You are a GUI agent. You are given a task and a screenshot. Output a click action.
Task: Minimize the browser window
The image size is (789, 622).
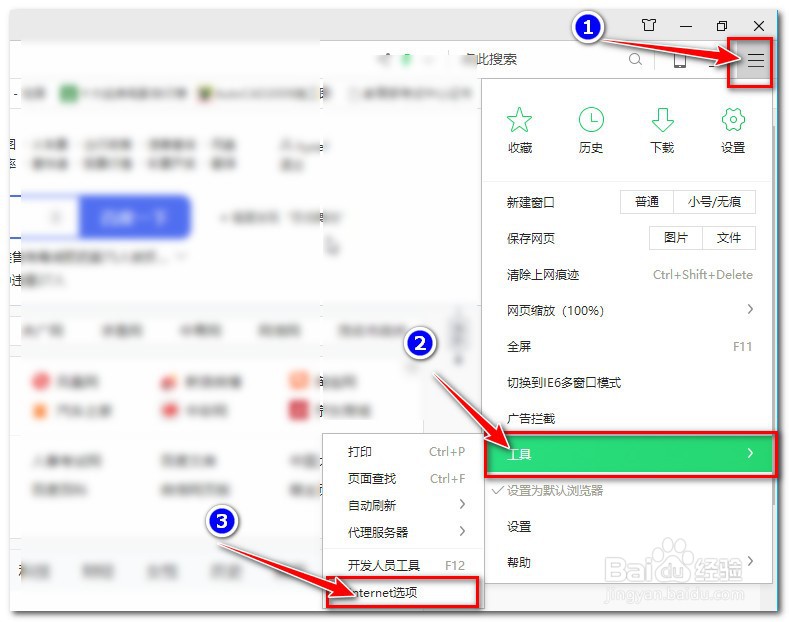(x=686, y=26)
